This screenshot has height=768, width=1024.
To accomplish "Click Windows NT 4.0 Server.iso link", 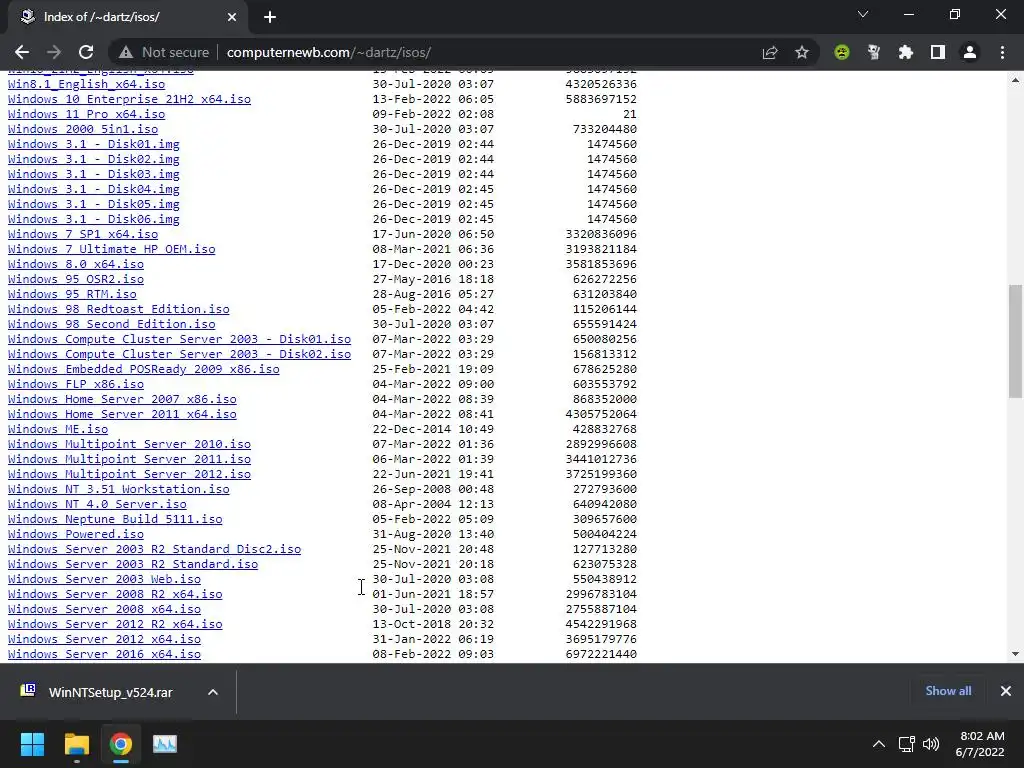I will click(97, 505).
